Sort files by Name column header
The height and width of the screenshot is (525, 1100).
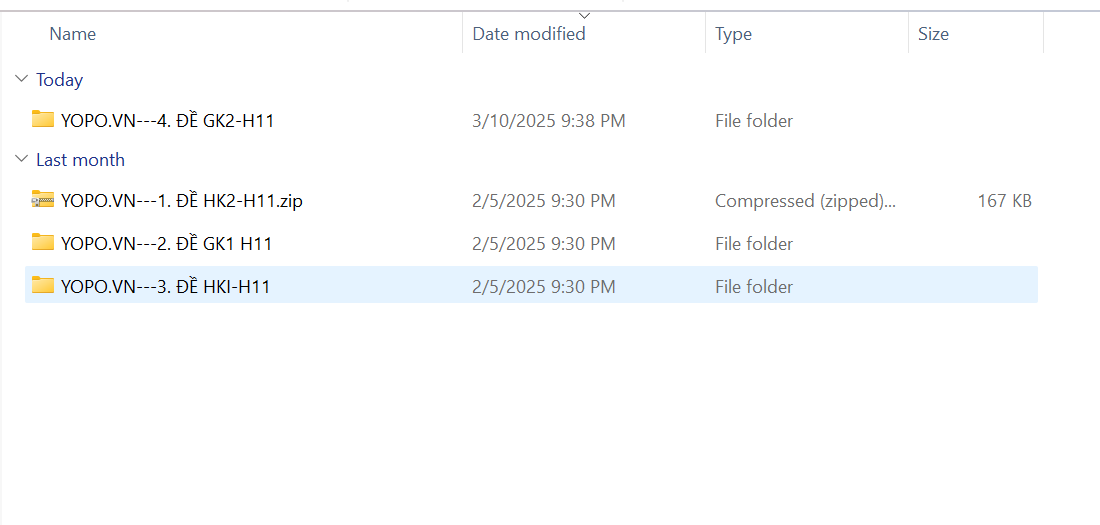click(73, 34)
